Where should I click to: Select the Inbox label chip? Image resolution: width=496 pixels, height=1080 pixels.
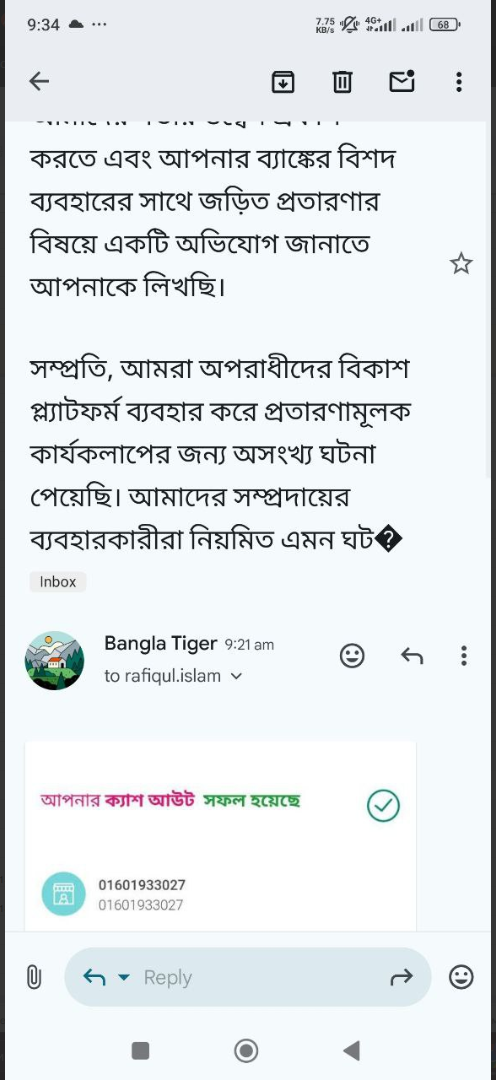coord(58,581)
